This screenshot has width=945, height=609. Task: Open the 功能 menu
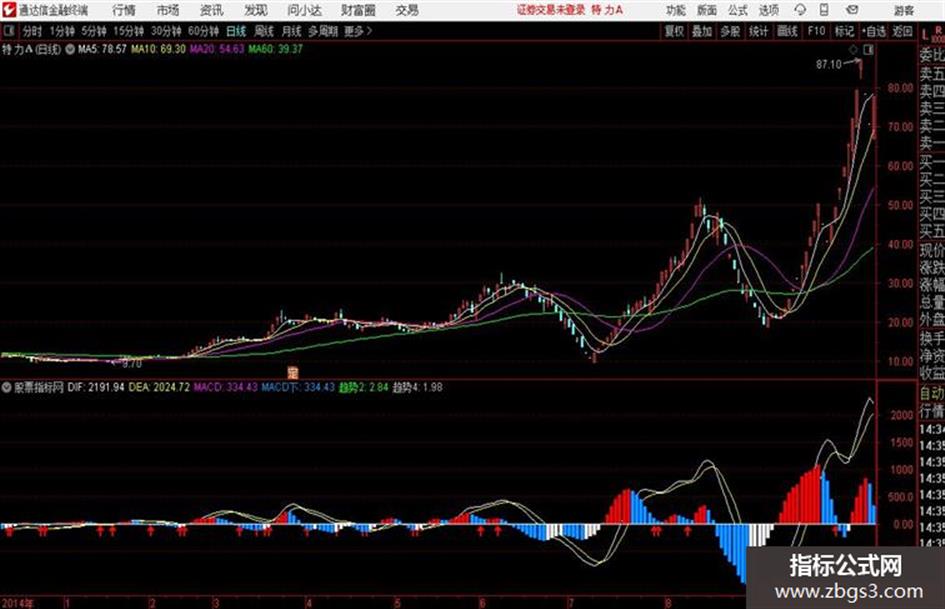coord(675,10)
